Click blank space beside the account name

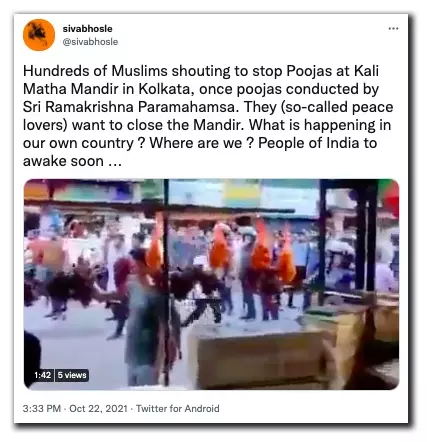tap(250, 35)
